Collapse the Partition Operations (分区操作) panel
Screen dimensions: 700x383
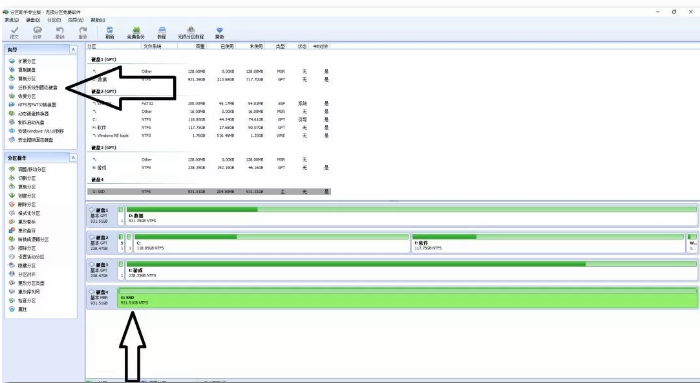tap(73, 158)
